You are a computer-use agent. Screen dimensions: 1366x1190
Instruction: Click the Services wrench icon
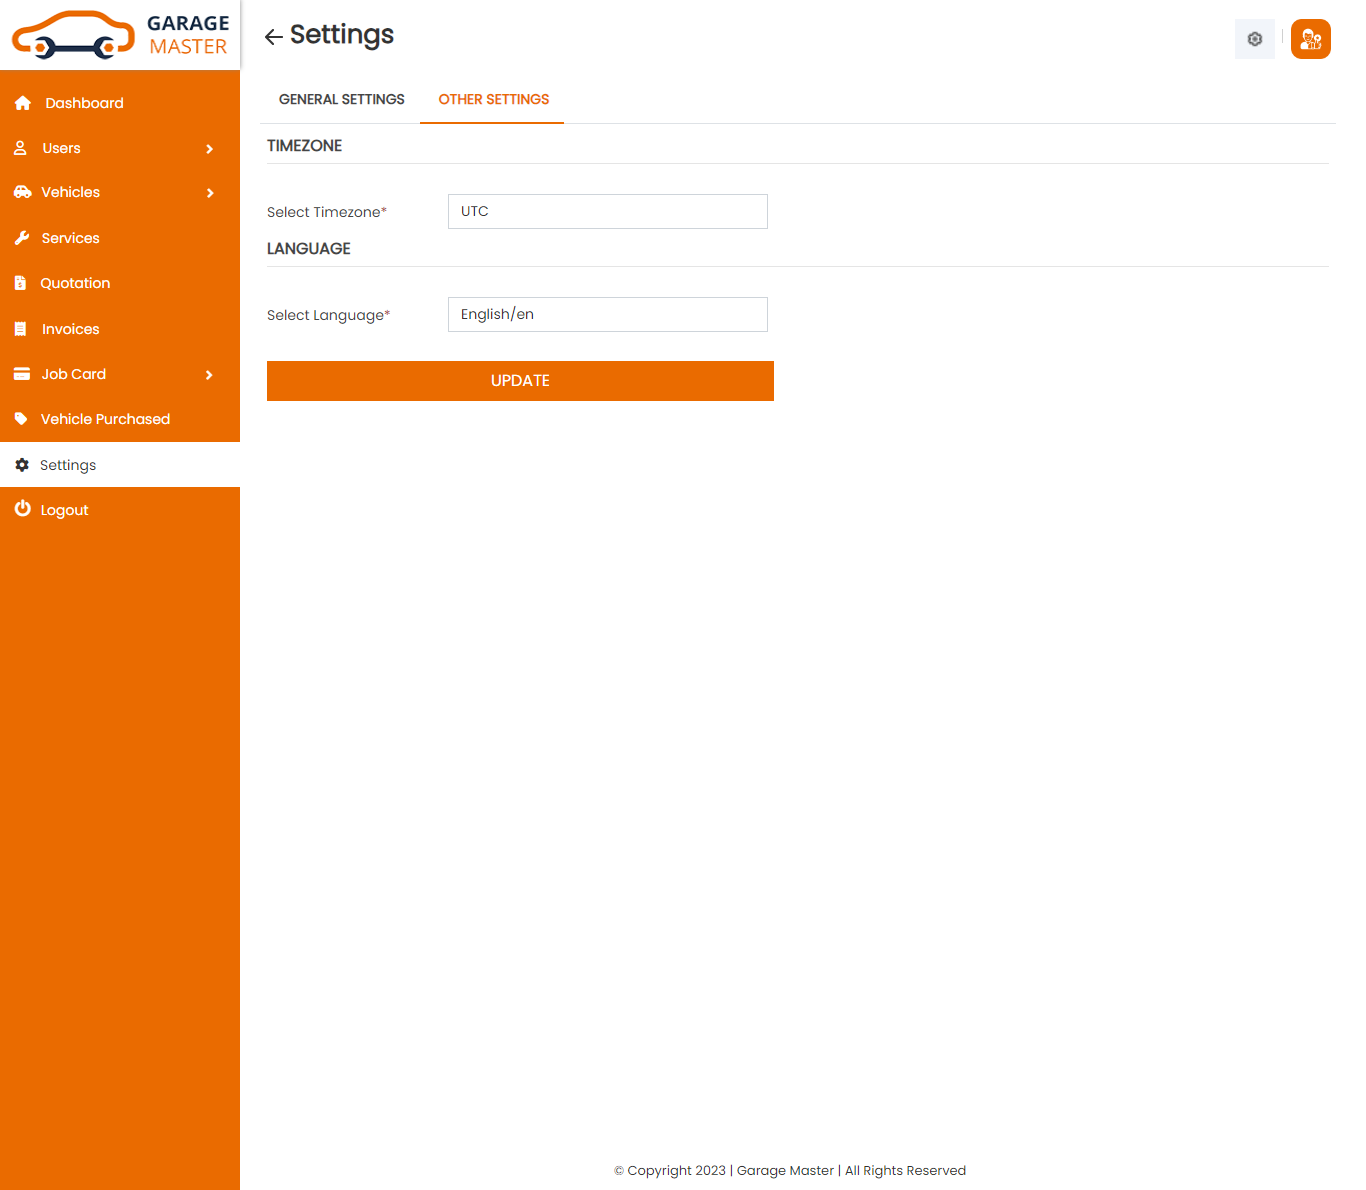pyautogui.click(x=22, y=238)
